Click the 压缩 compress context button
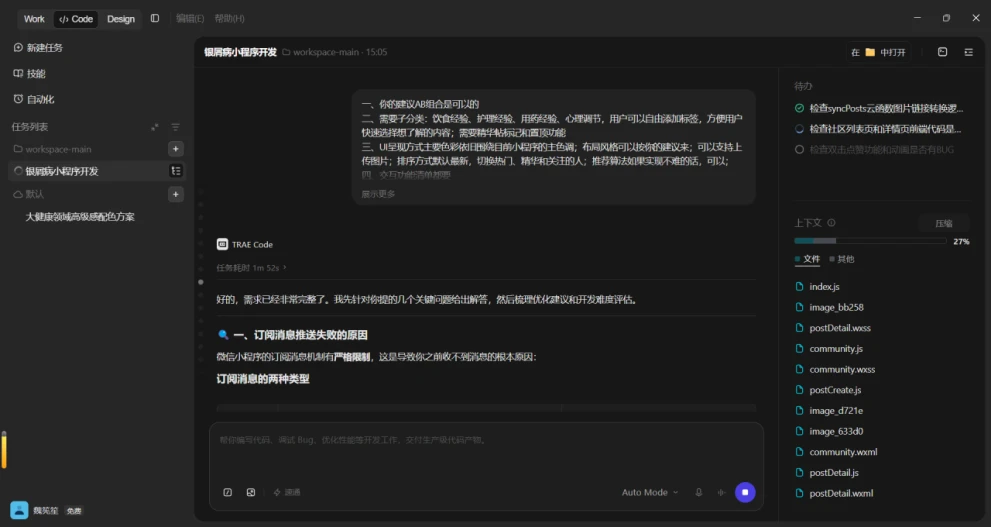 pos(944,223)
